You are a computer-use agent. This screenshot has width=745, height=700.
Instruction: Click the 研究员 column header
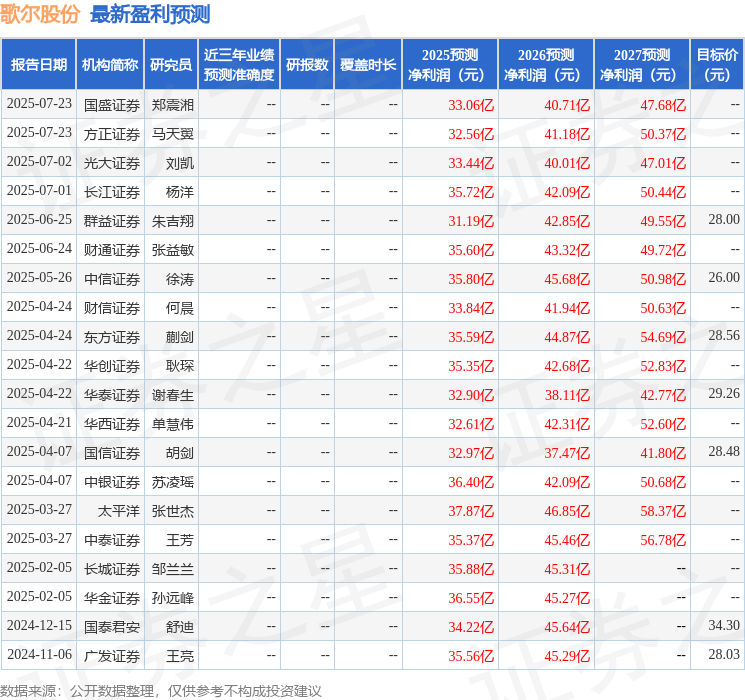tap(171, 65)
